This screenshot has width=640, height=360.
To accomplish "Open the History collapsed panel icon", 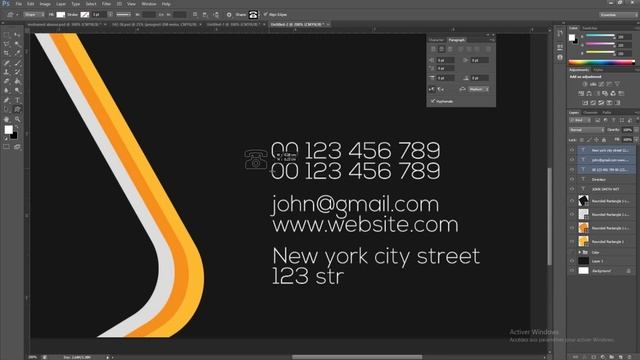I will click(x=560, y=33).
